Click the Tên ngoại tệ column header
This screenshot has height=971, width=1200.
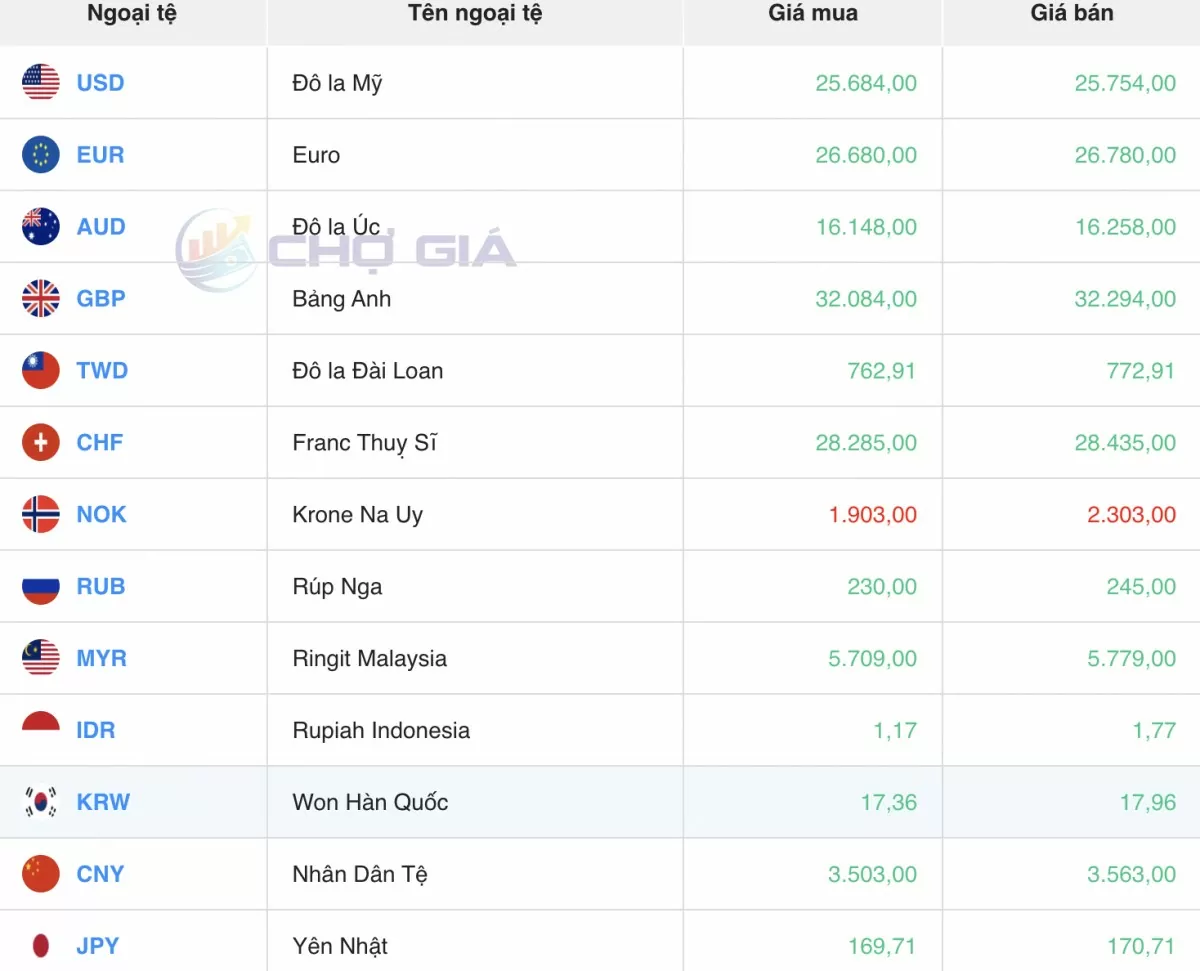click(474, 14)
